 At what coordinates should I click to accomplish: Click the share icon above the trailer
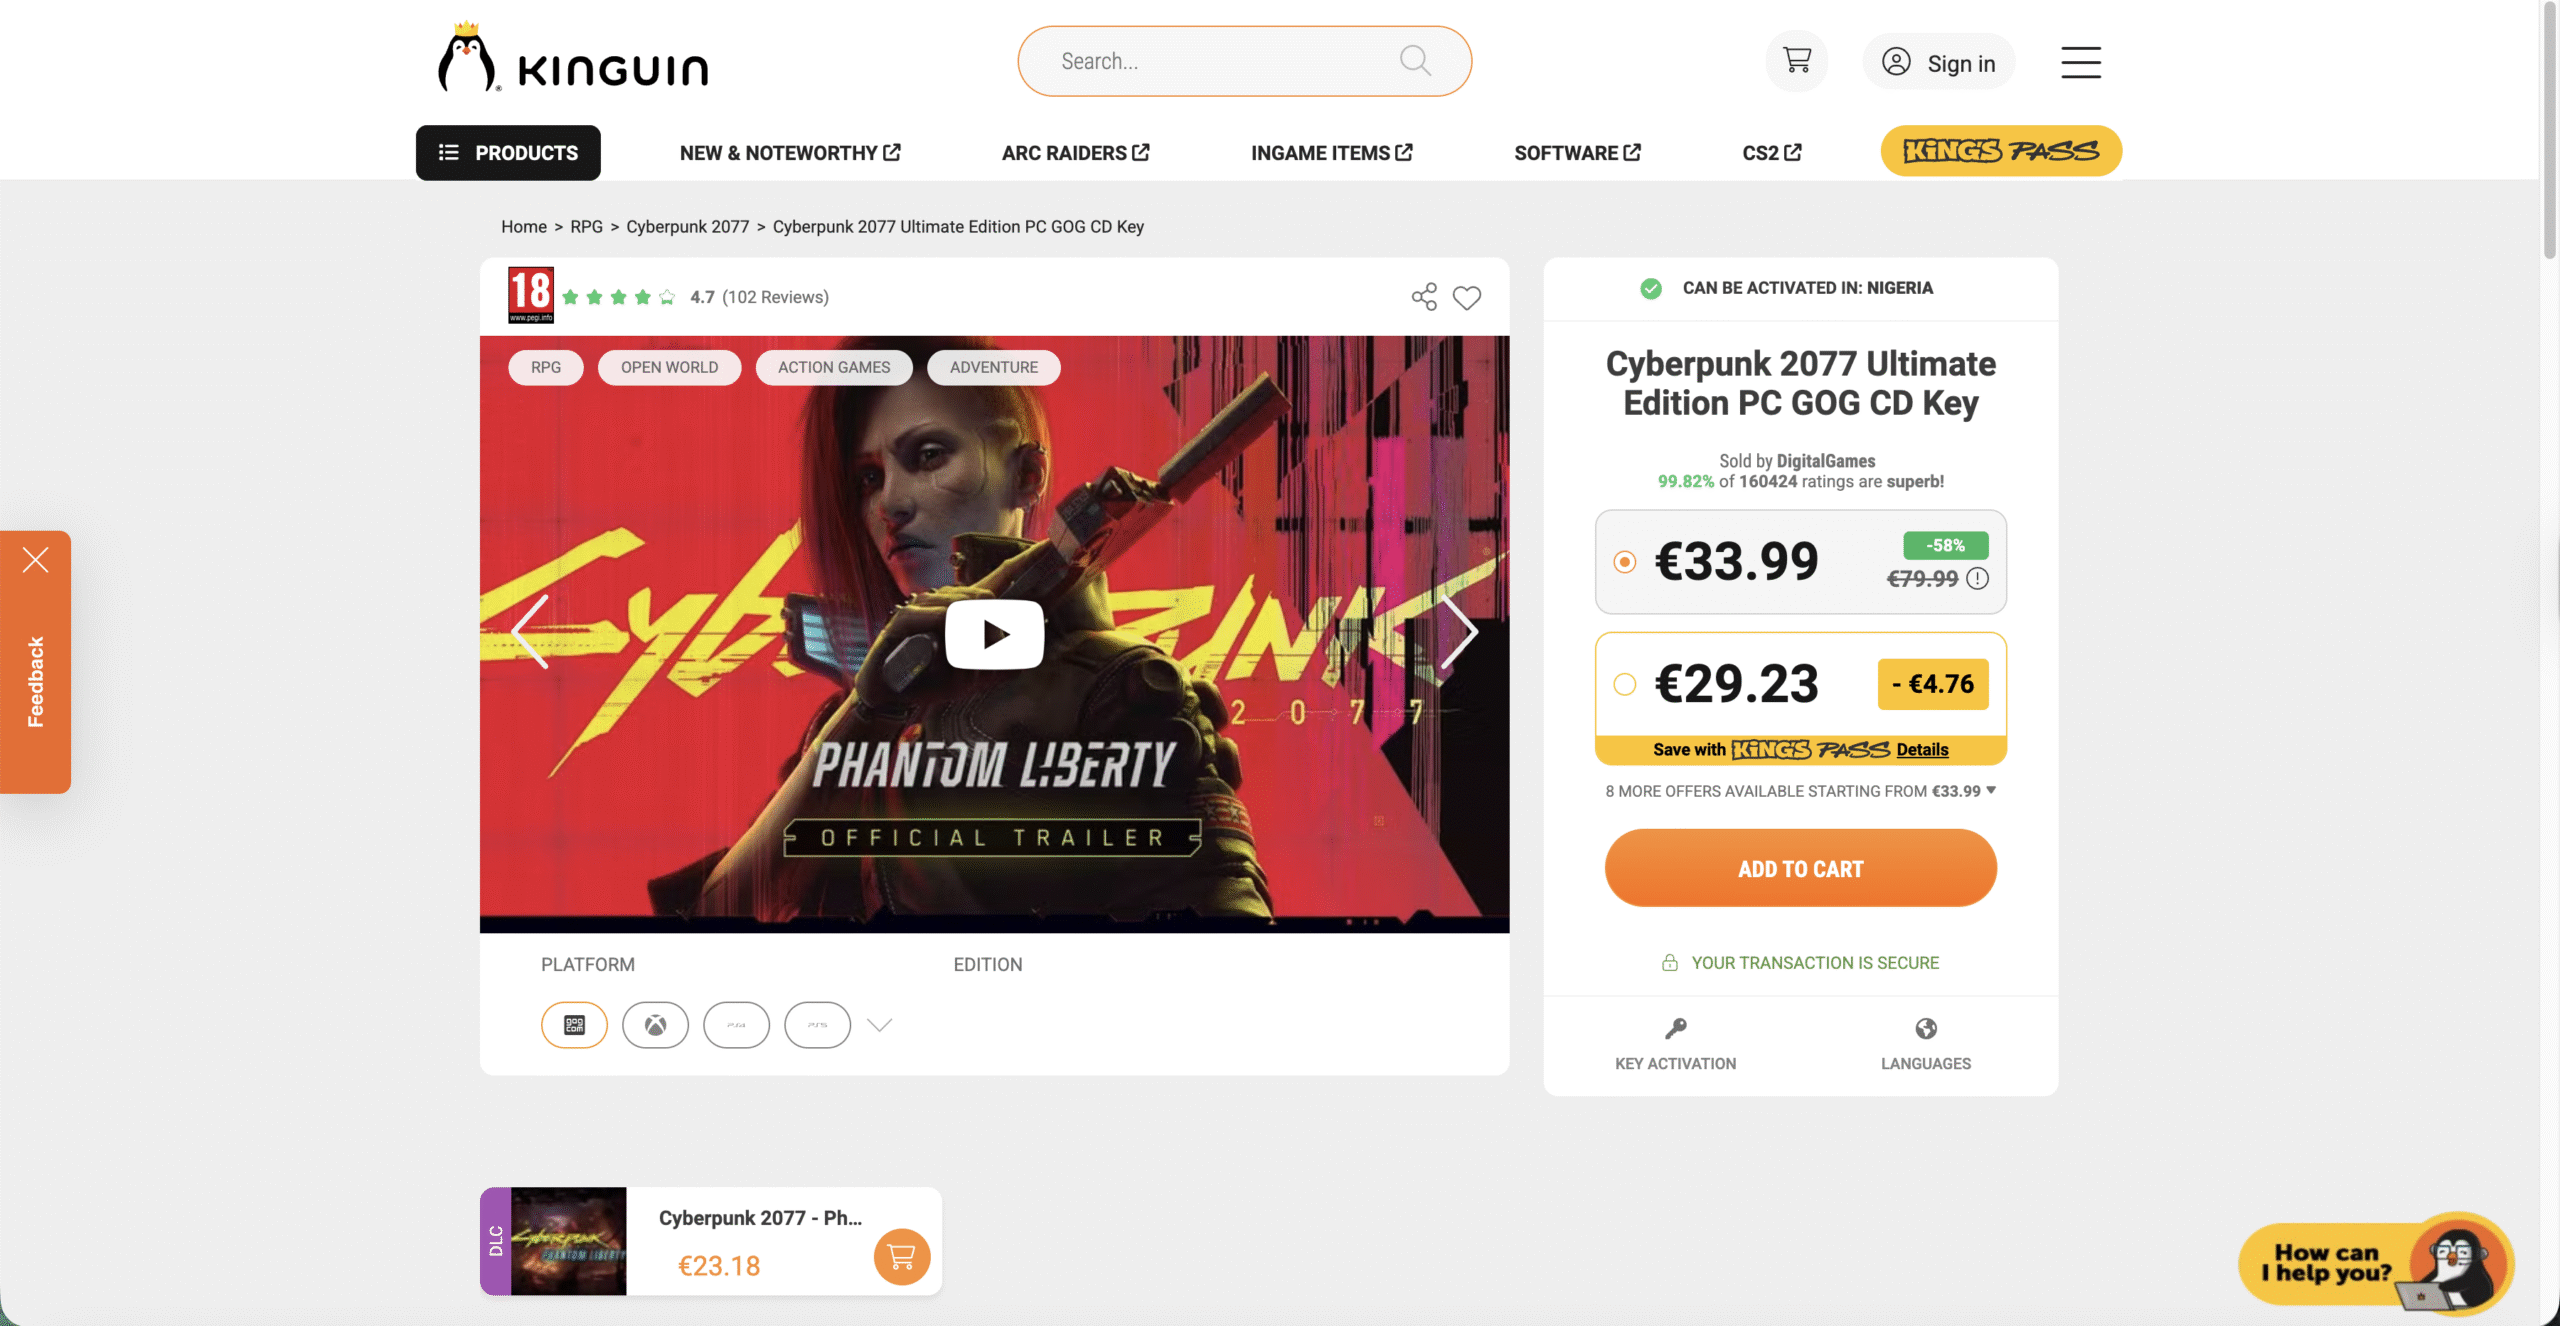tap(1424, 297)
